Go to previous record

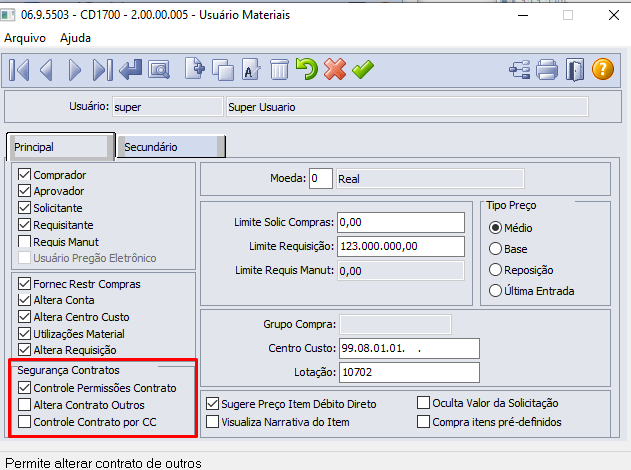[x=47, y=70]
